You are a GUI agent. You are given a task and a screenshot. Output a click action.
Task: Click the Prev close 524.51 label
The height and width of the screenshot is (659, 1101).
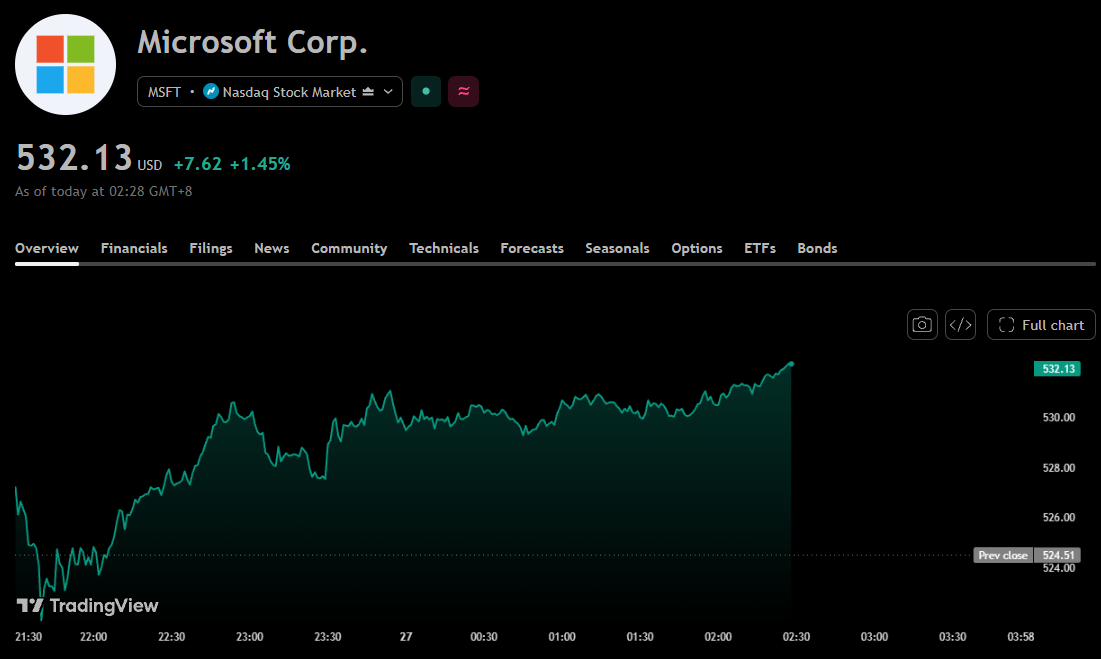(x=1027, y=555)
